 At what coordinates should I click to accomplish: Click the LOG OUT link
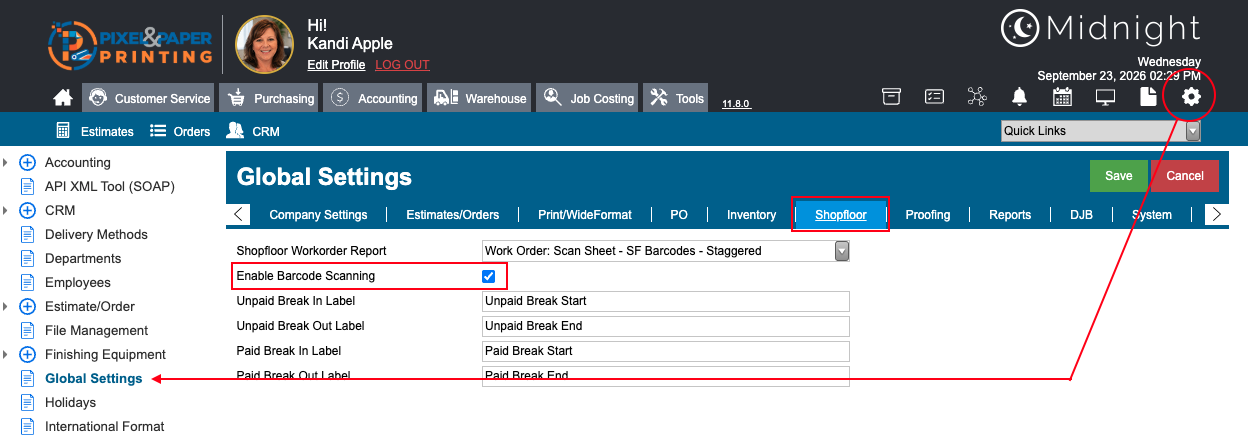[x=402, y=65]
